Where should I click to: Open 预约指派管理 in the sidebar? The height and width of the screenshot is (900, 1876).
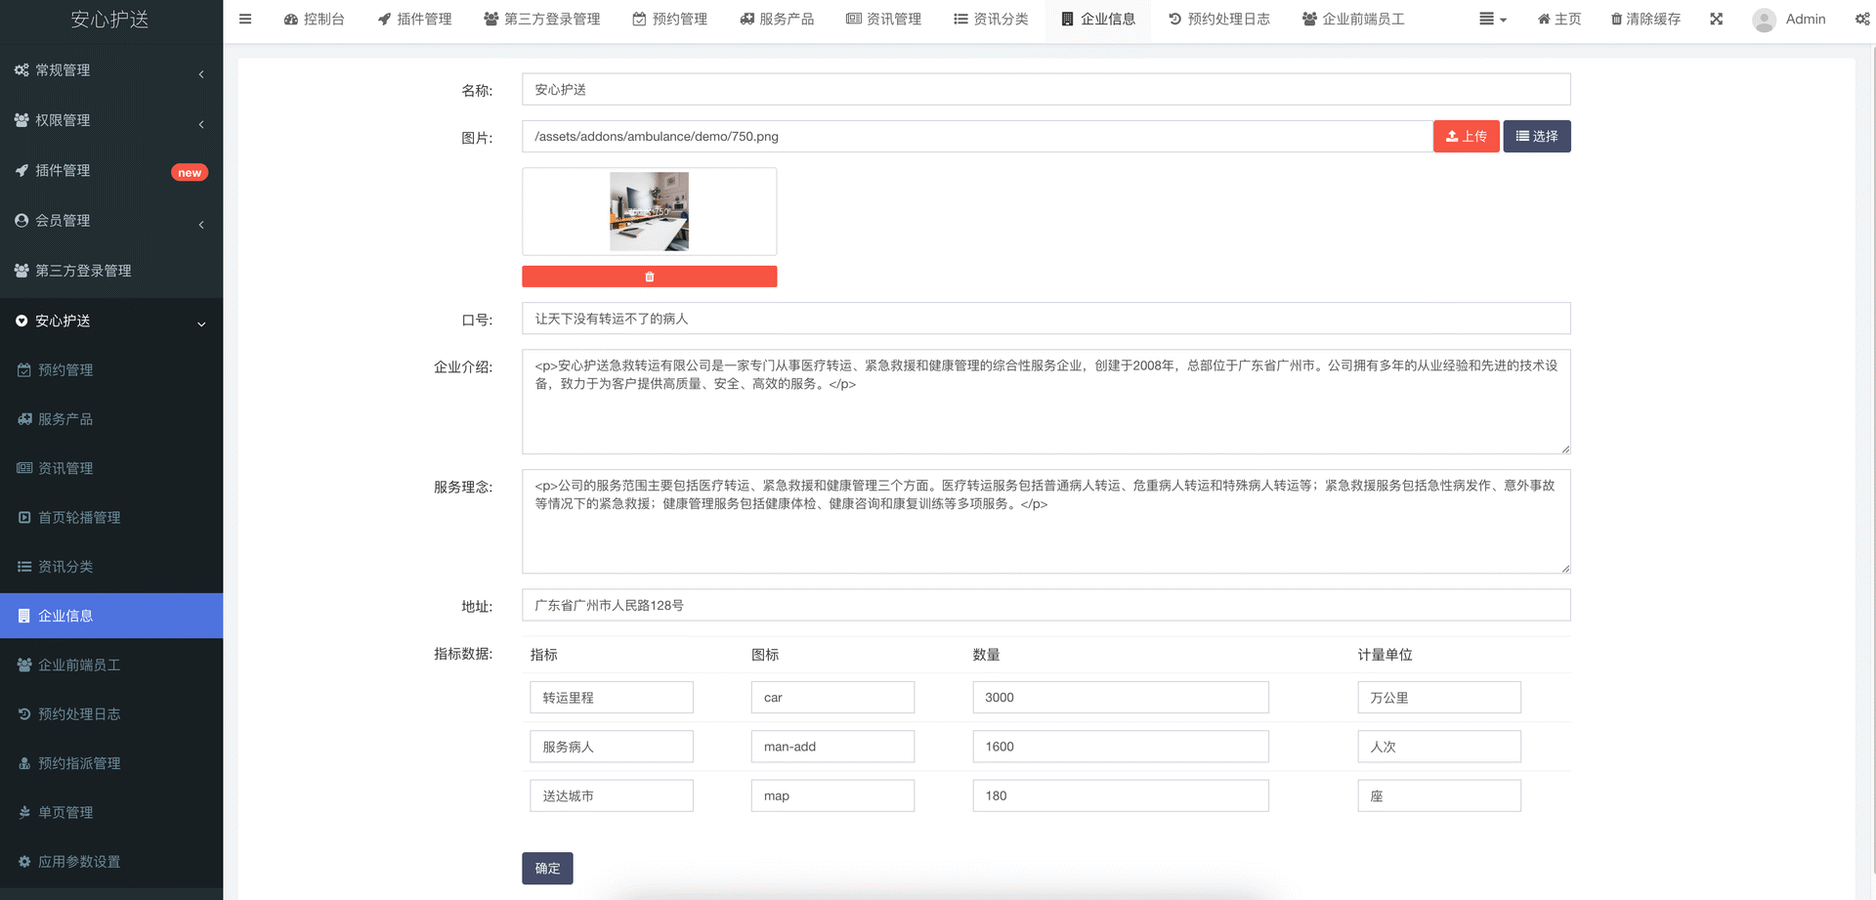79,763
